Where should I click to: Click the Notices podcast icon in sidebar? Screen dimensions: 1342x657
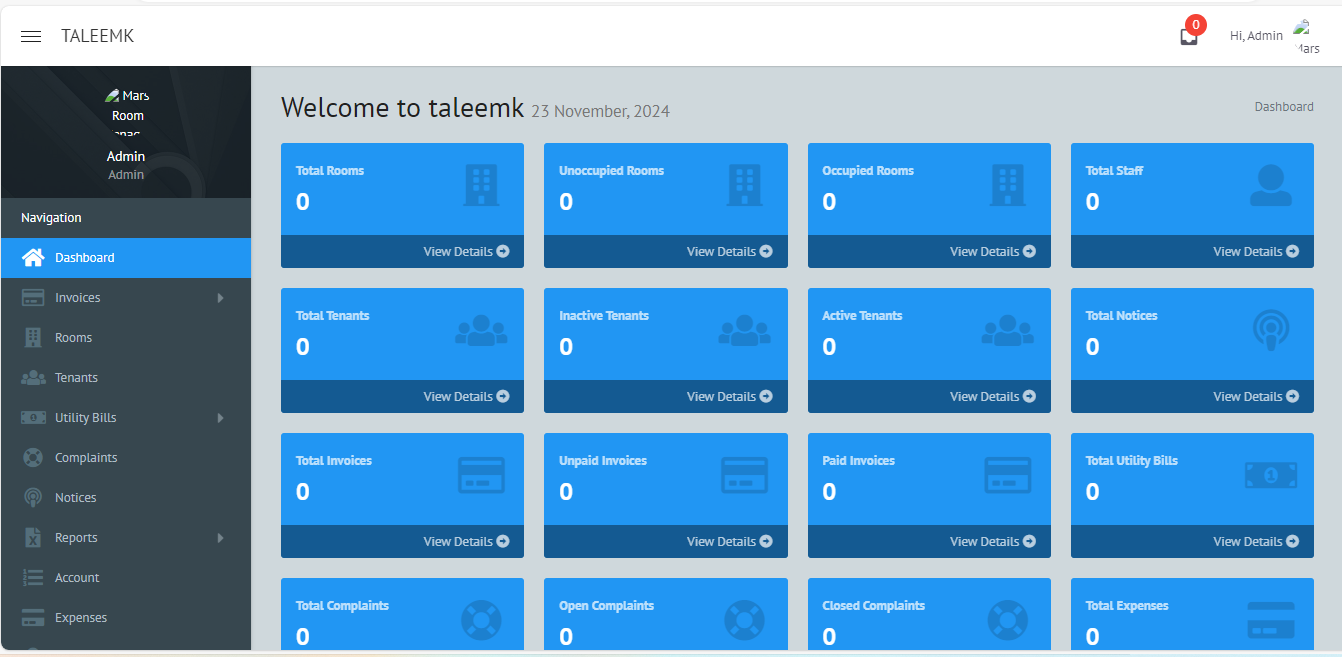[33, 498]
